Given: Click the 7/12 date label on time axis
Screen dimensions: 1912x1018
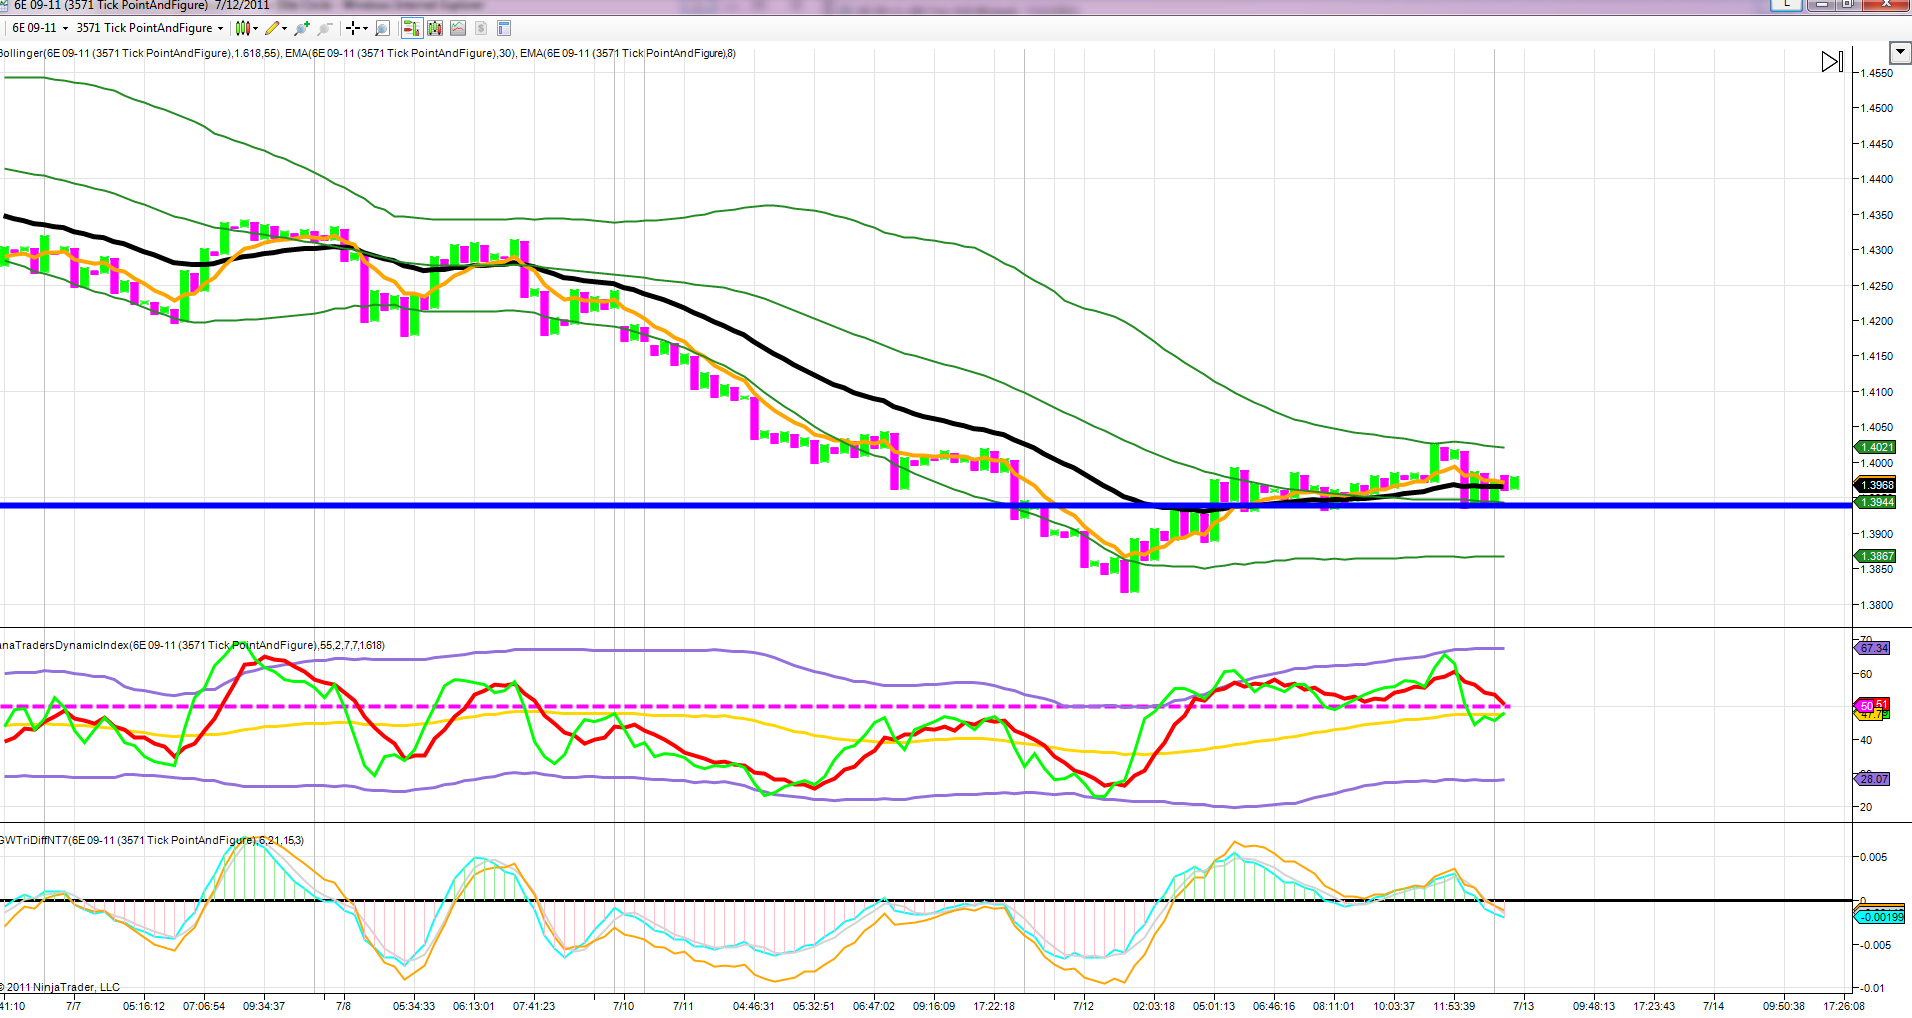Looking at the screenshot, I should (1083, 1006).
